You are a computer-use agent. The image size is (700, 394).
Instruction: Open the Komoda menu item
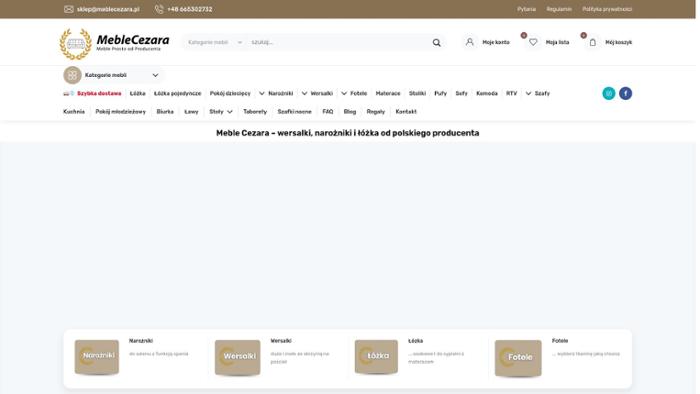click(487, 93)
